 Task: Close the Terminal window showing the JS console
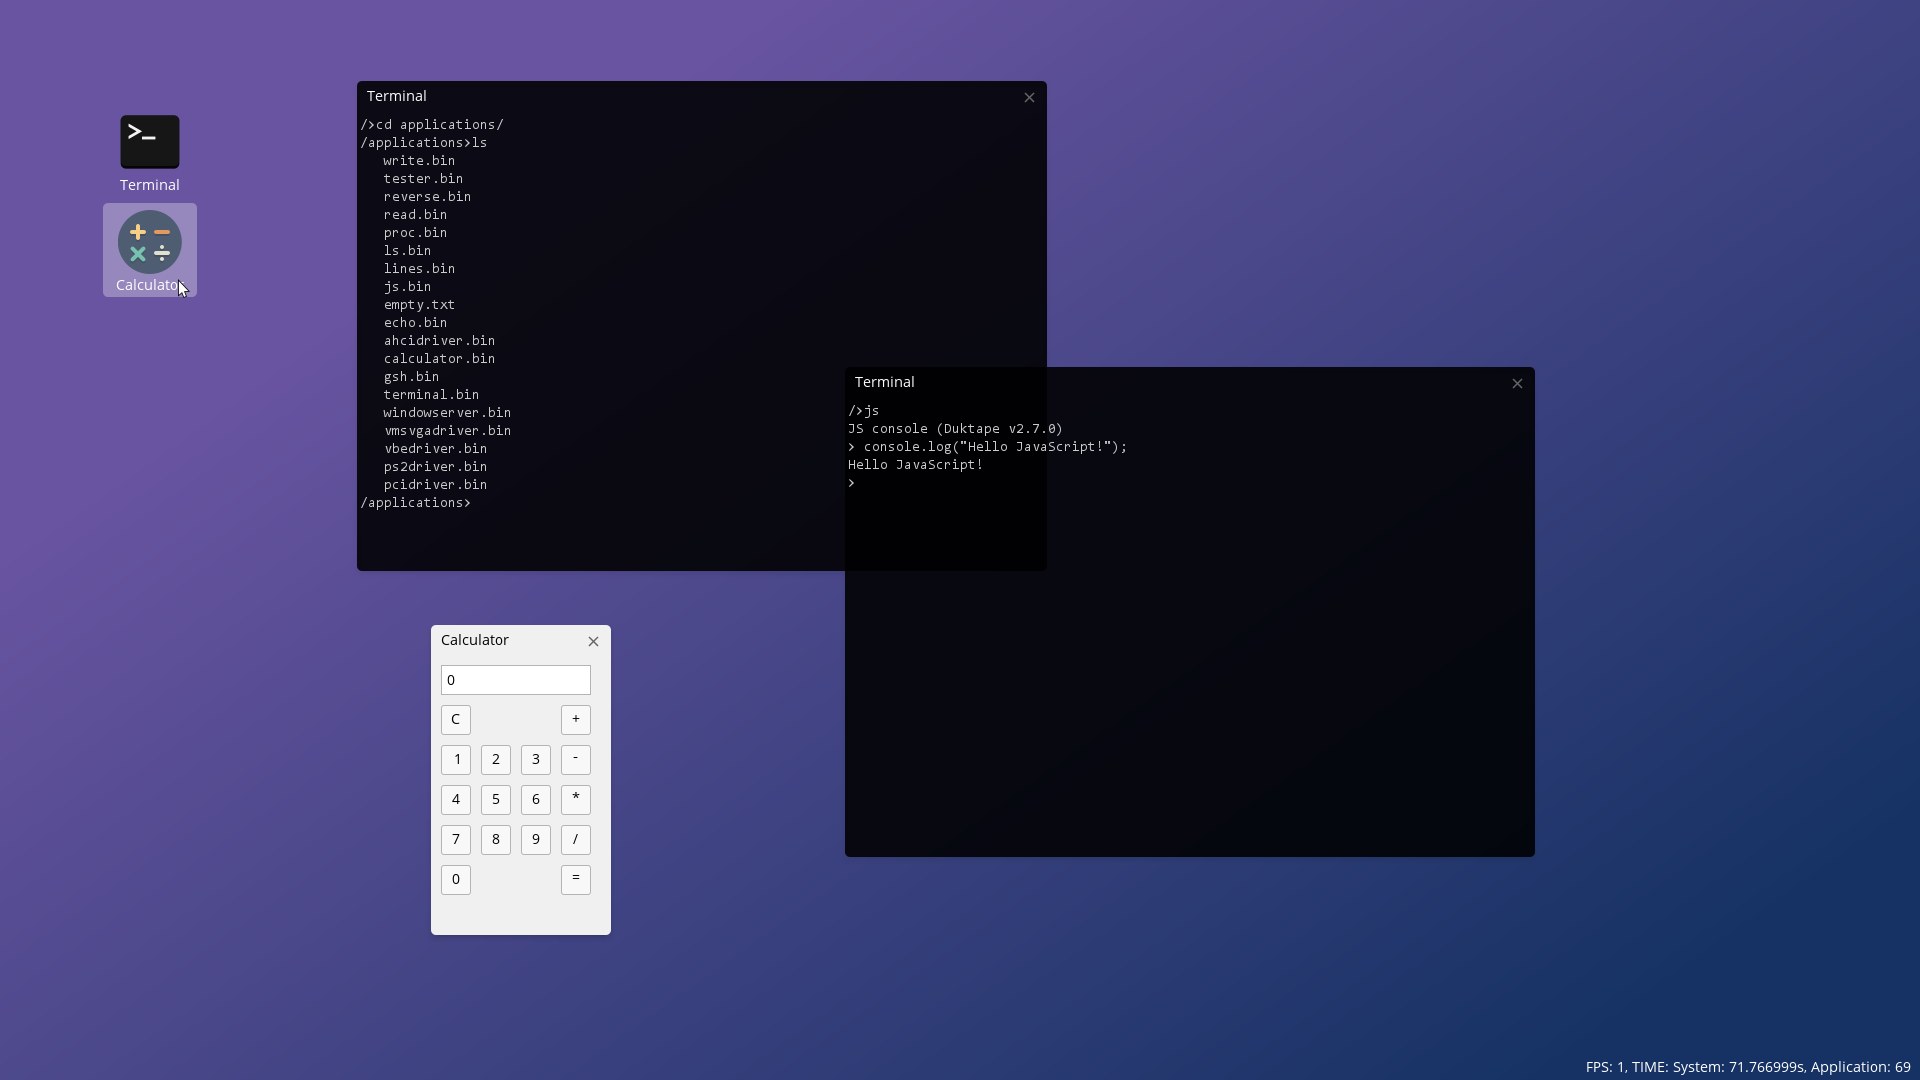[1517, 383]
